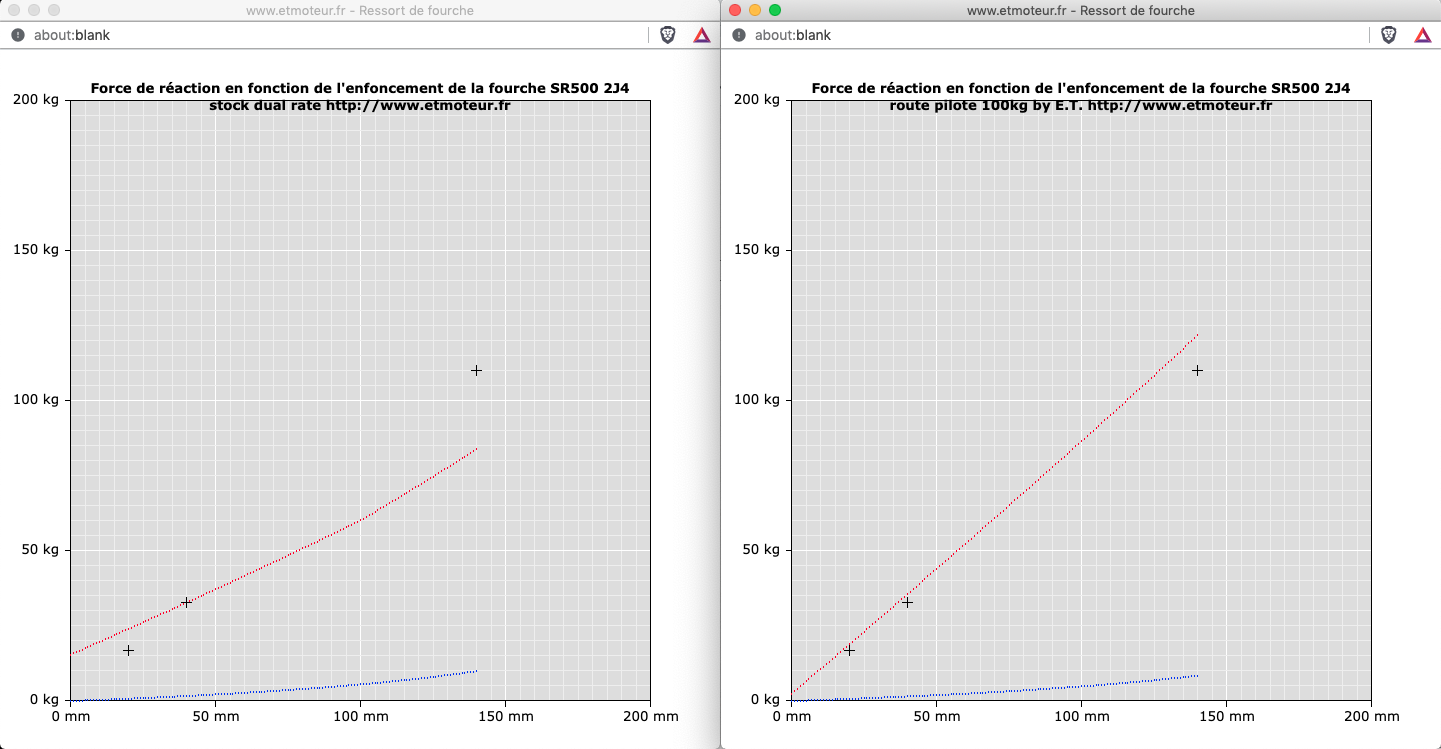The height and width of the screenshot is (749, 1441).
Task: Click site info icon in right window address bar
Action: [x=739, y=35]
